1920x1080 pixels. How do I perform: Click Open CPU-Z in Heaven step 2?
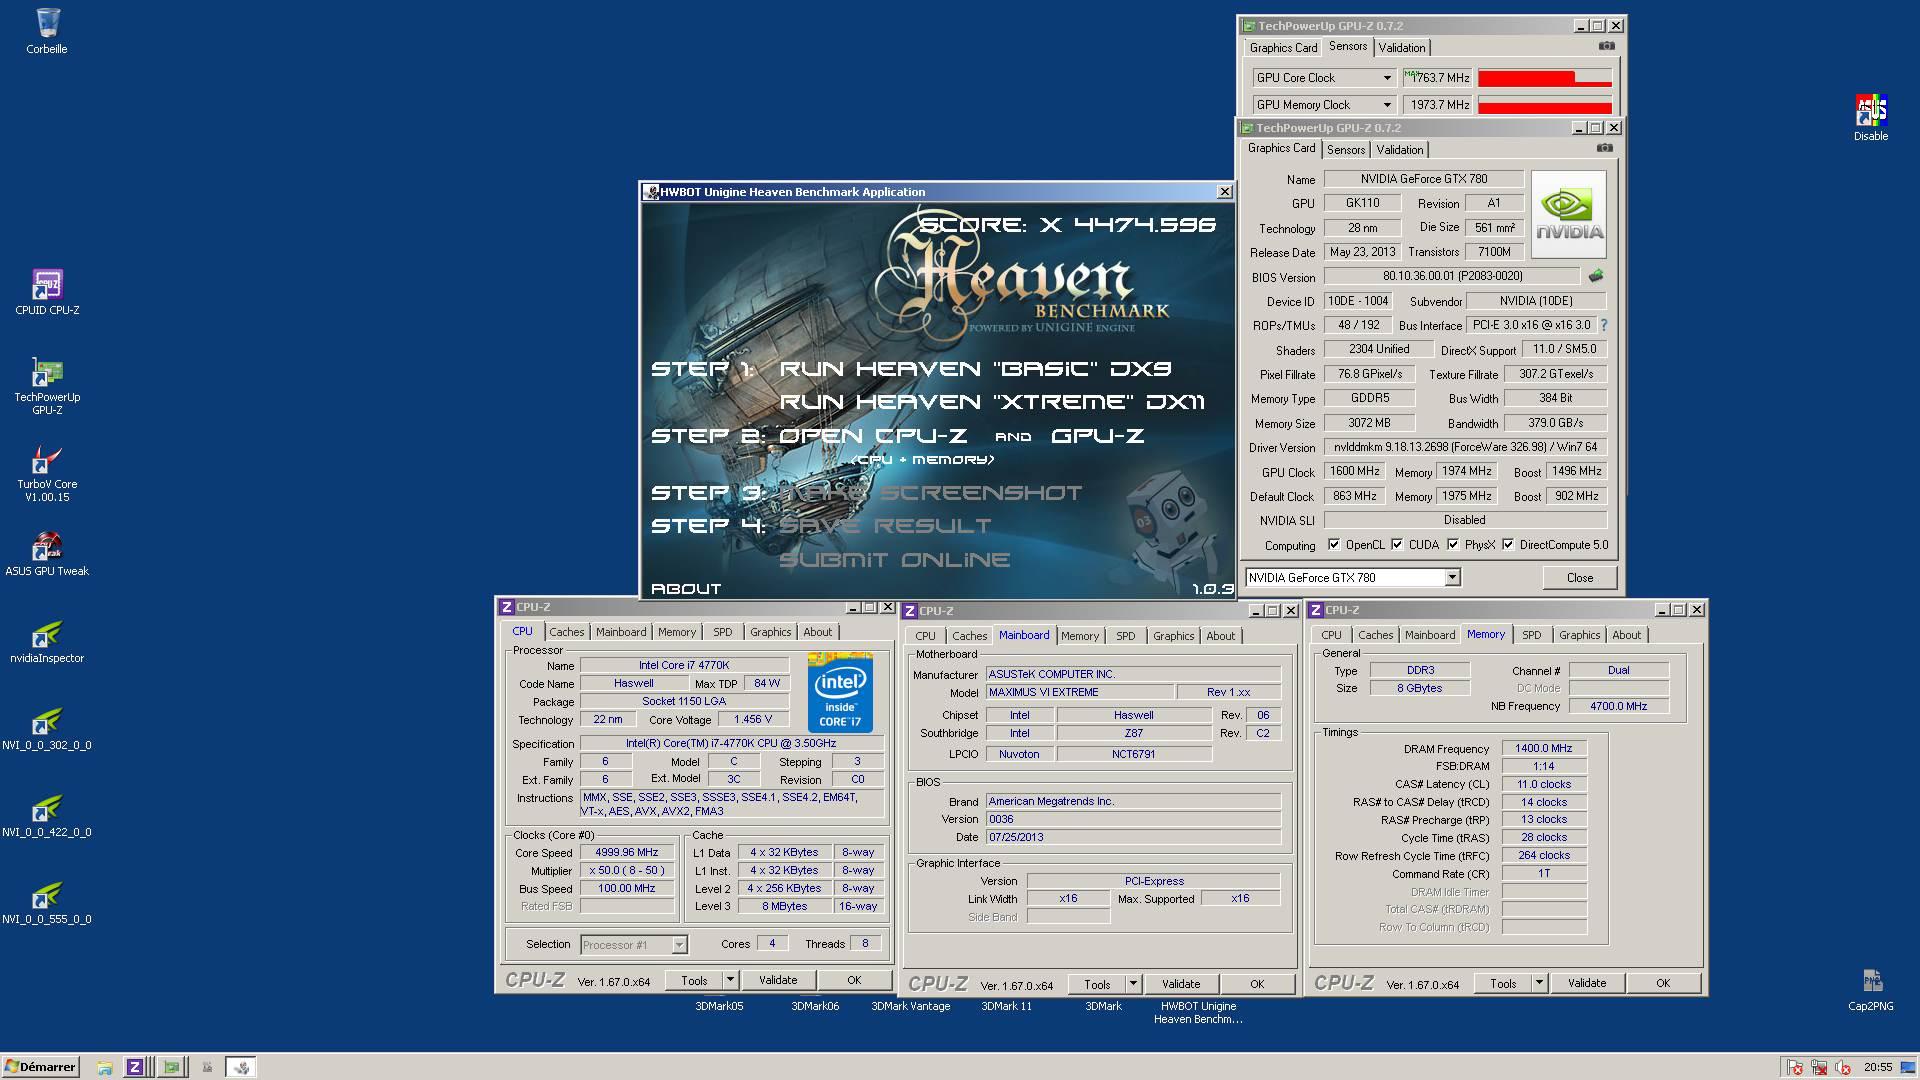pyautogui.click(x=873, y=436)
